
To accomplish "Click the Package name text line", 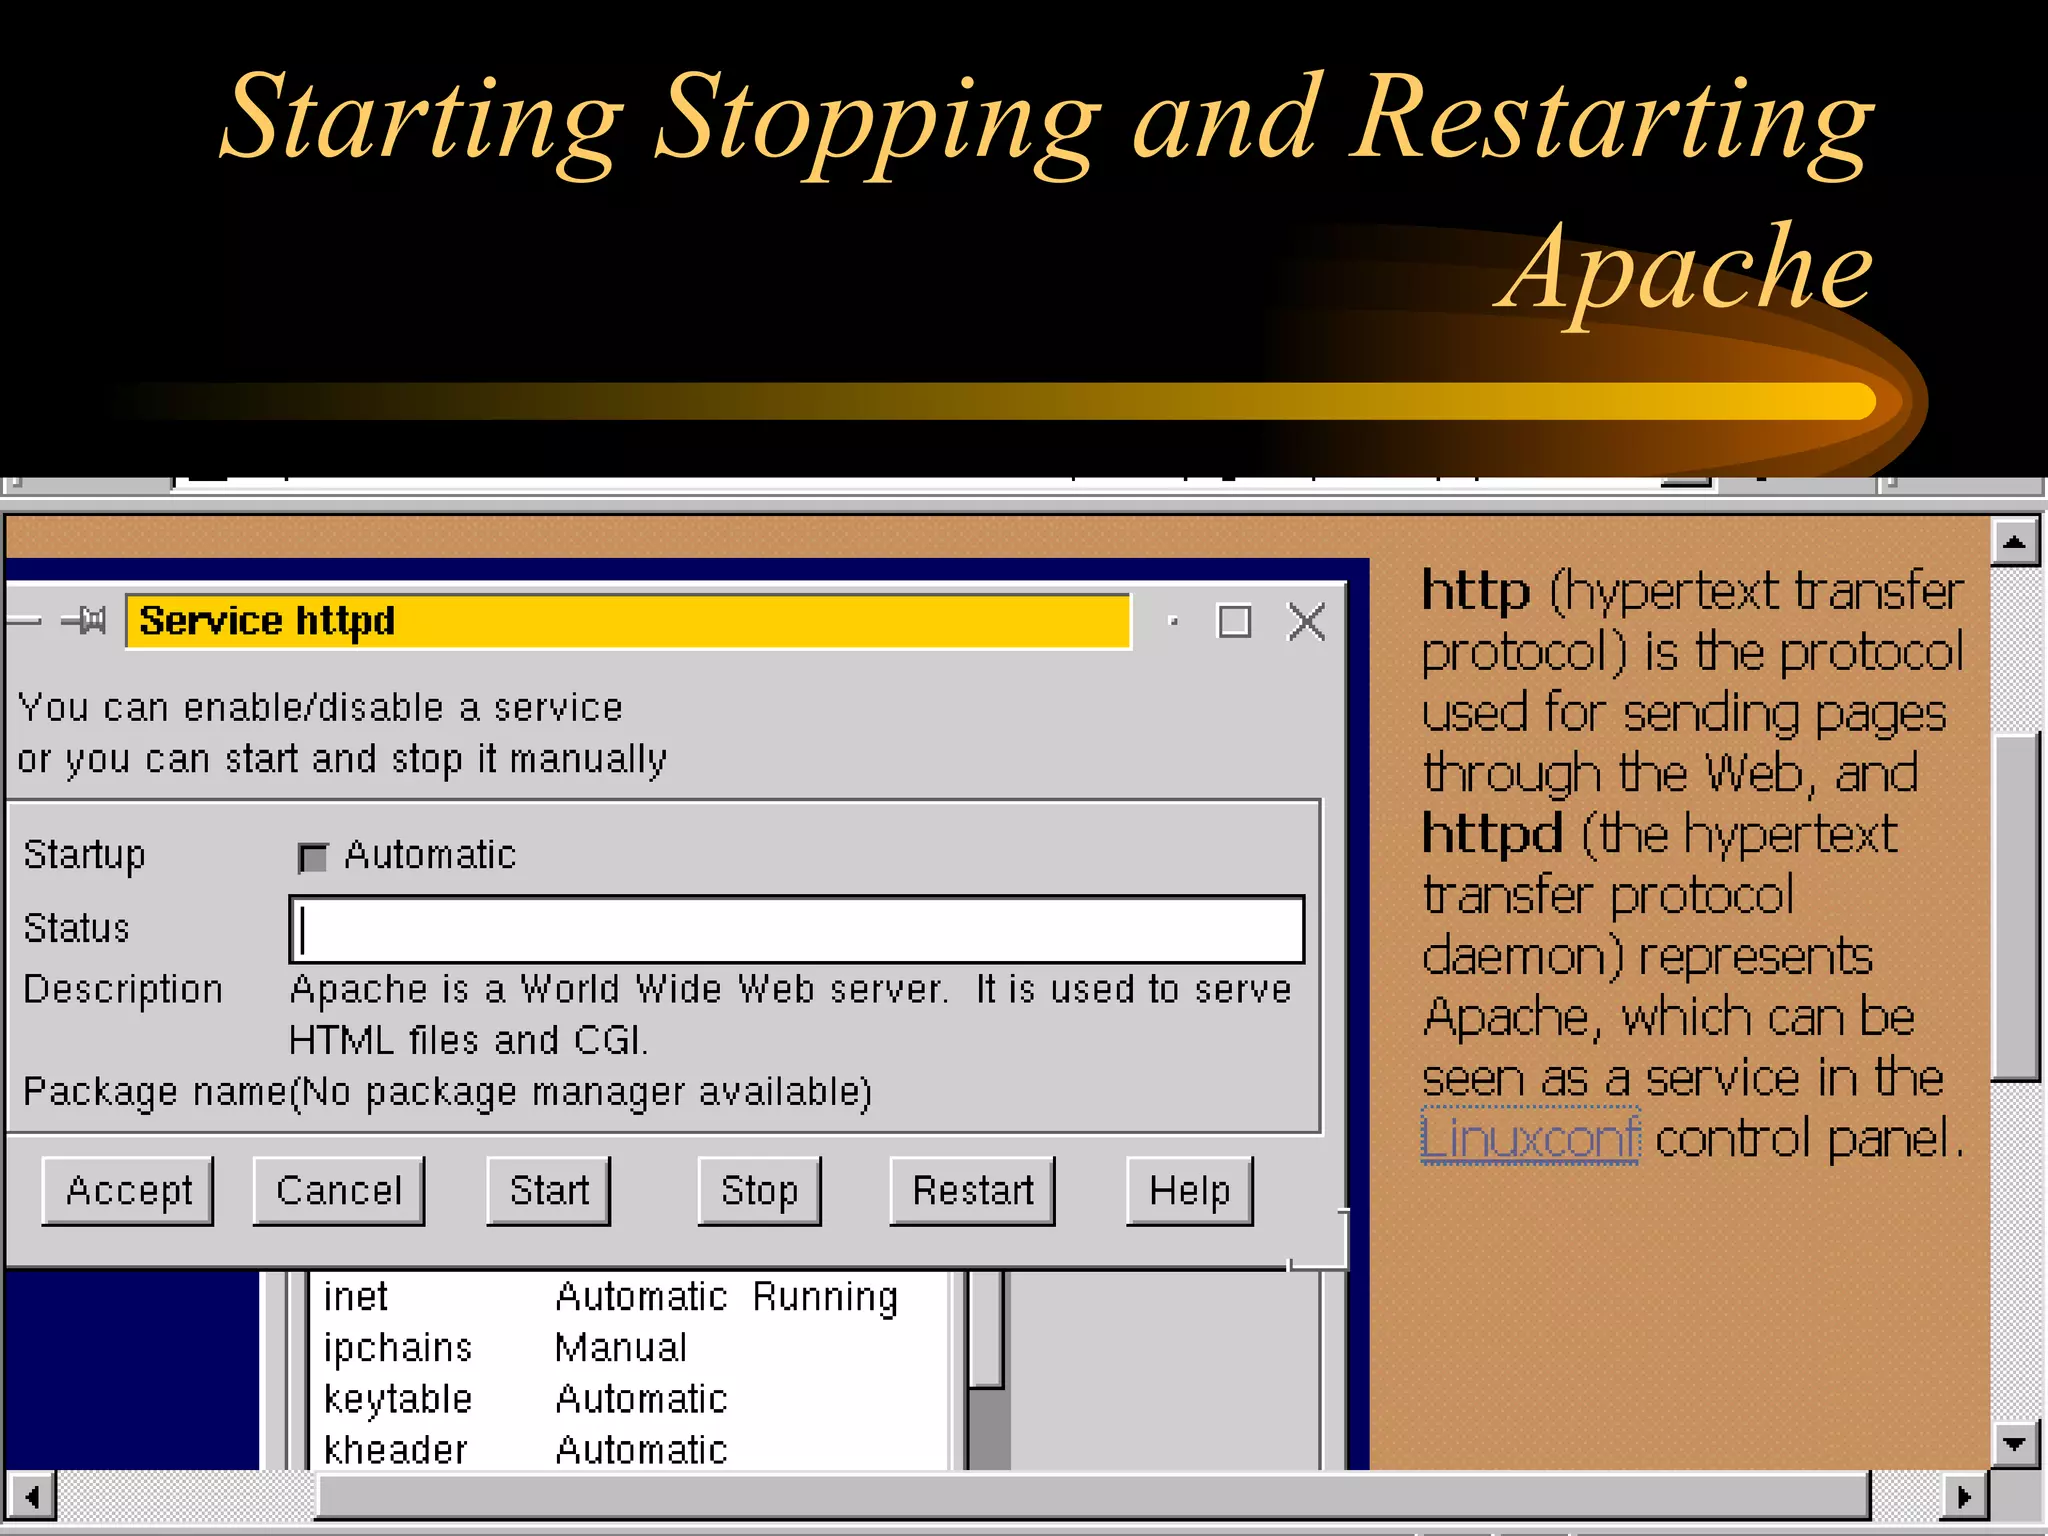I will pos(447,1092).
